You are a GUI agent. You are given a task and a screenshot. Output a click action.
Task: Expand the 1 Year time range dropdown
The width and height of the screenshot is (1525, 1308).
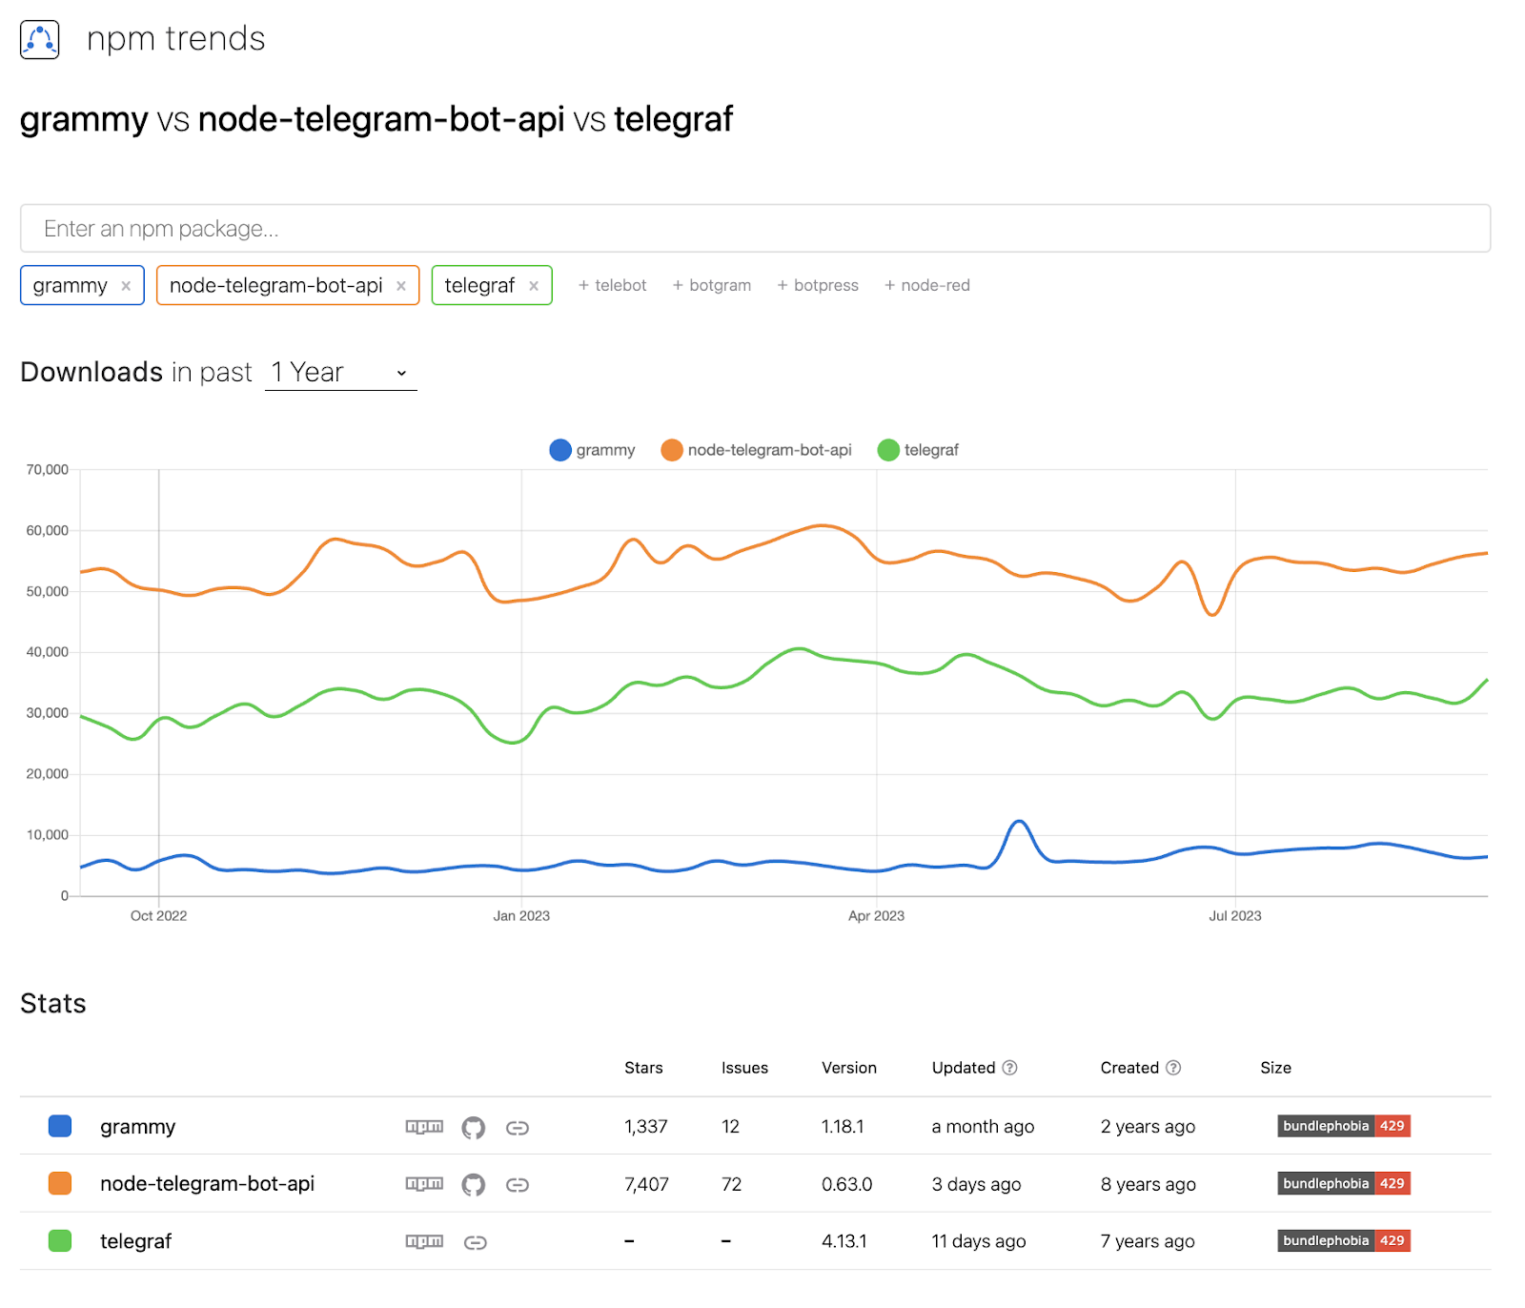[x=340, y=373]
